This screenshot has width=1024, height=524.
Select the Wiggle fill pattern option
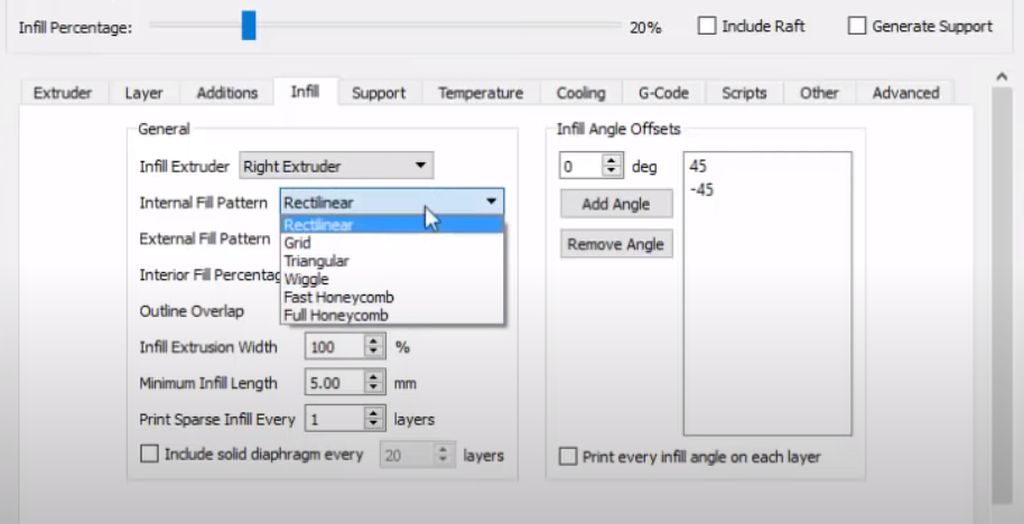(x=306, y=279)
